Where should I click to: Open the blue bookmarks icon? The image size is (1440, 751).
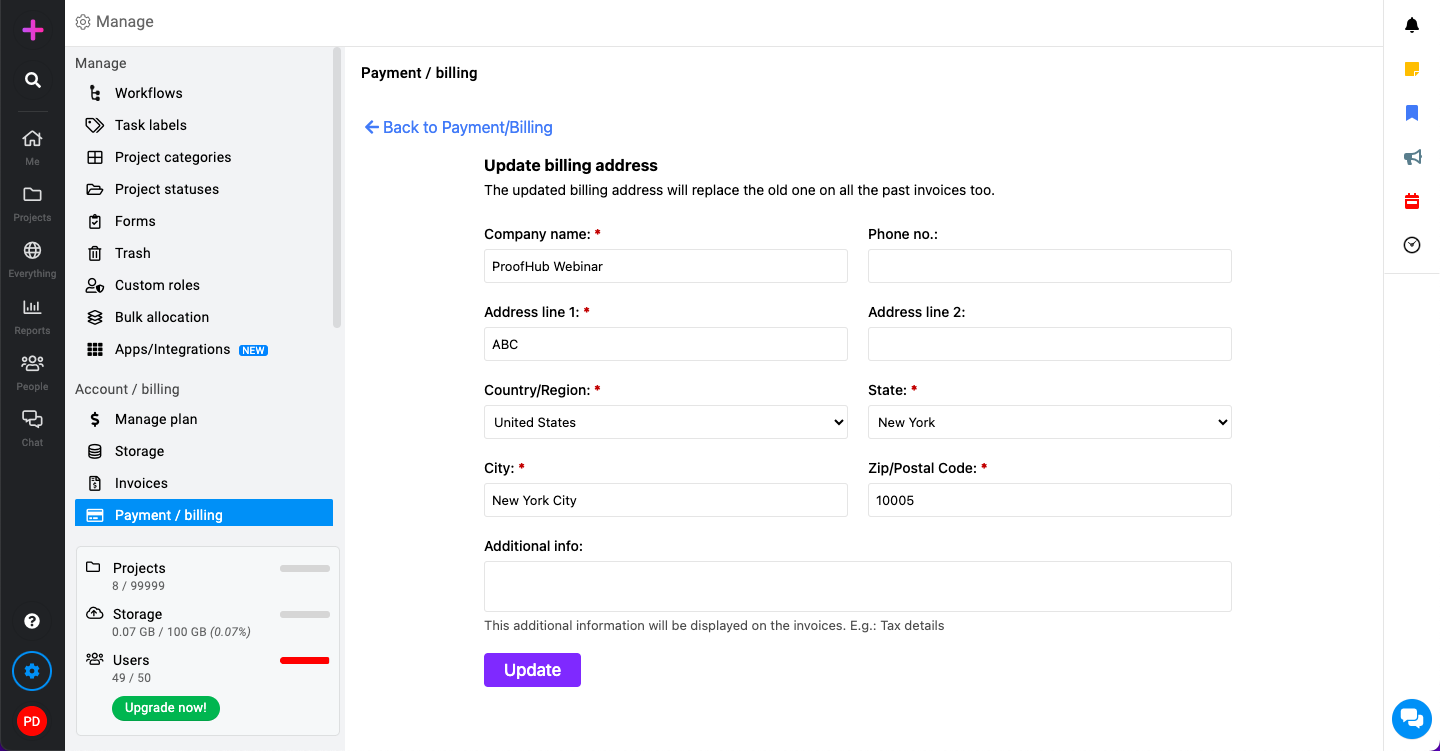pyautogui.click(x=1412, y=113)
